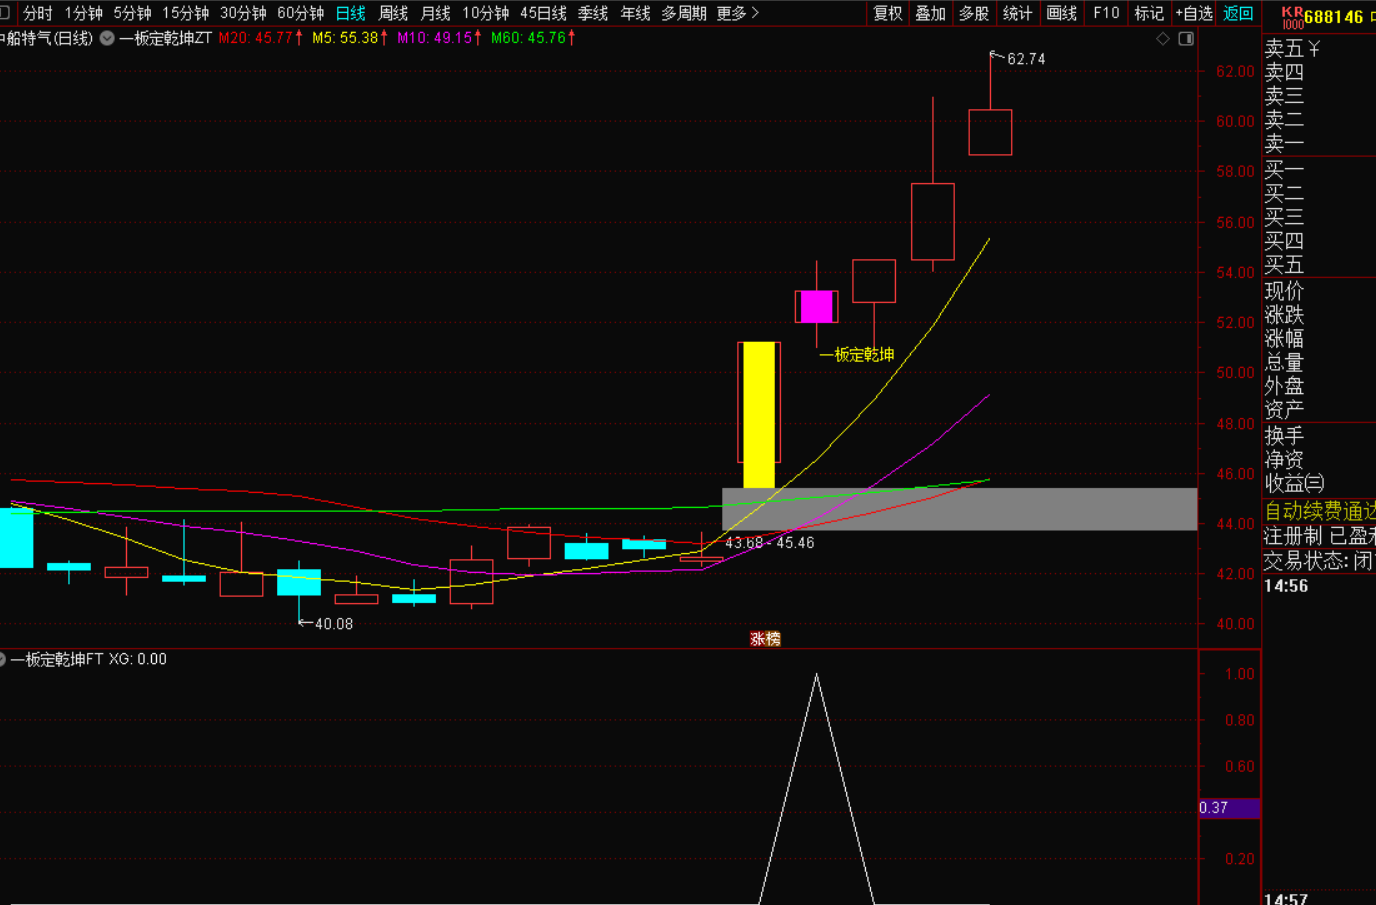The height and width of the screenshot is (905, 1376).
Task: Switch the chart to 60分钟 period
Action: coord(300,13)
